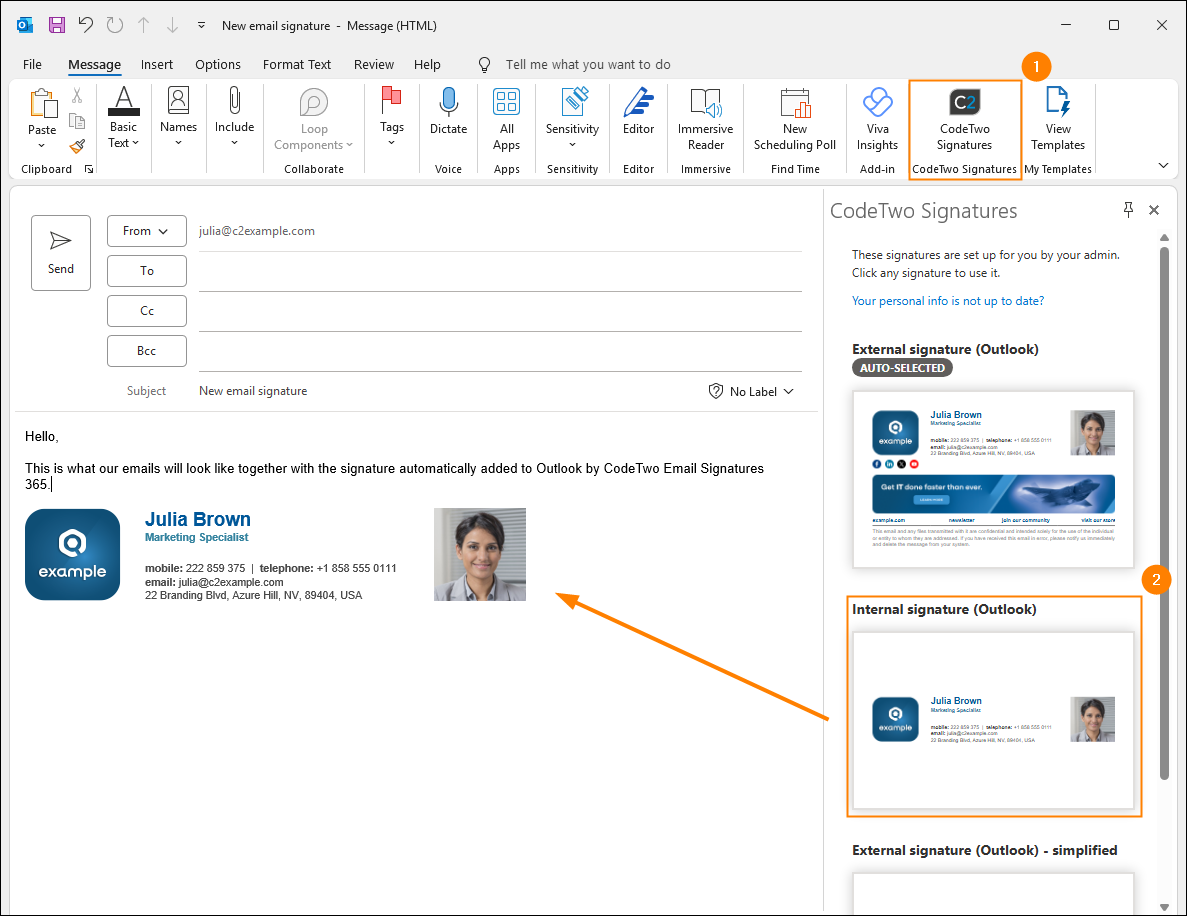
Task: Save the message with the floppy icon
Action: tap(57, 25)
